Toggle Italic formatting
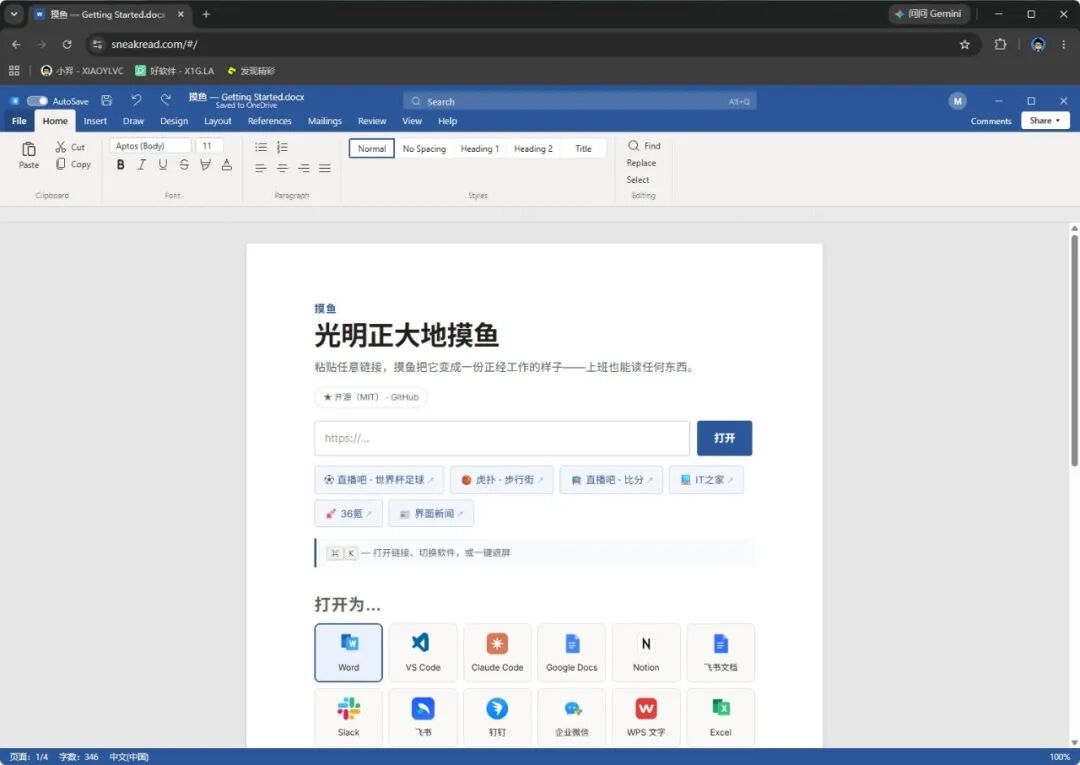This screenshot has height=765, width=1080. pos(142,165)
